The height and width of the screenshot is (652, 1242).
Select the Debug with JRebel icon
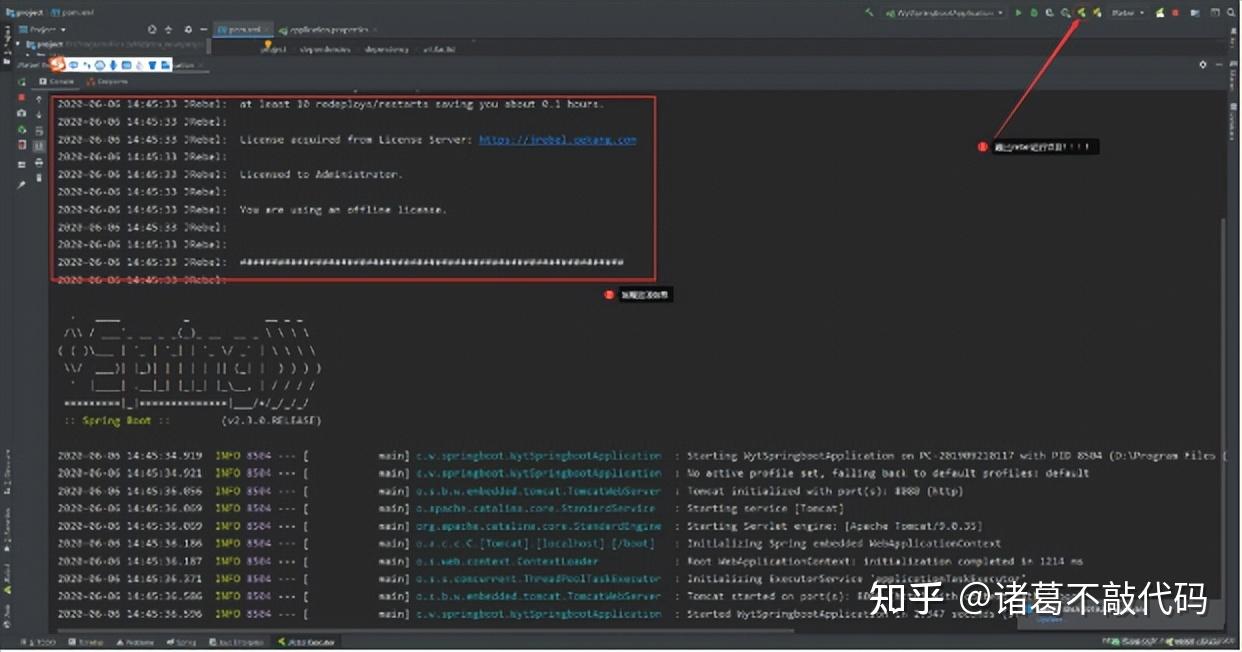1097,13
